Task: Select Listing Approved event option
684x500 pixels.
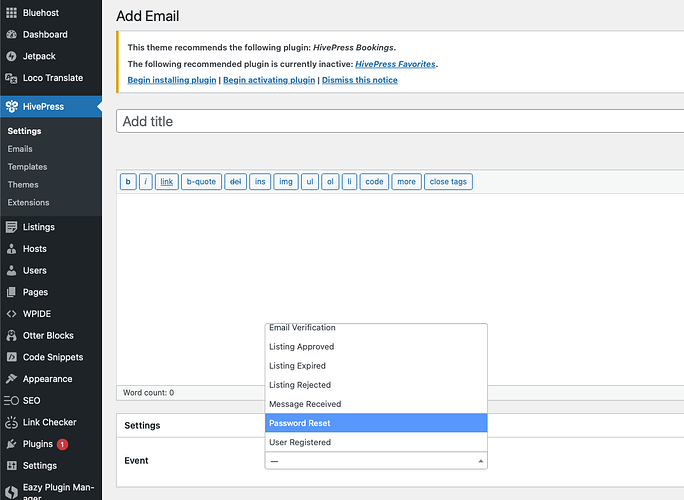Action: (376, 346)
